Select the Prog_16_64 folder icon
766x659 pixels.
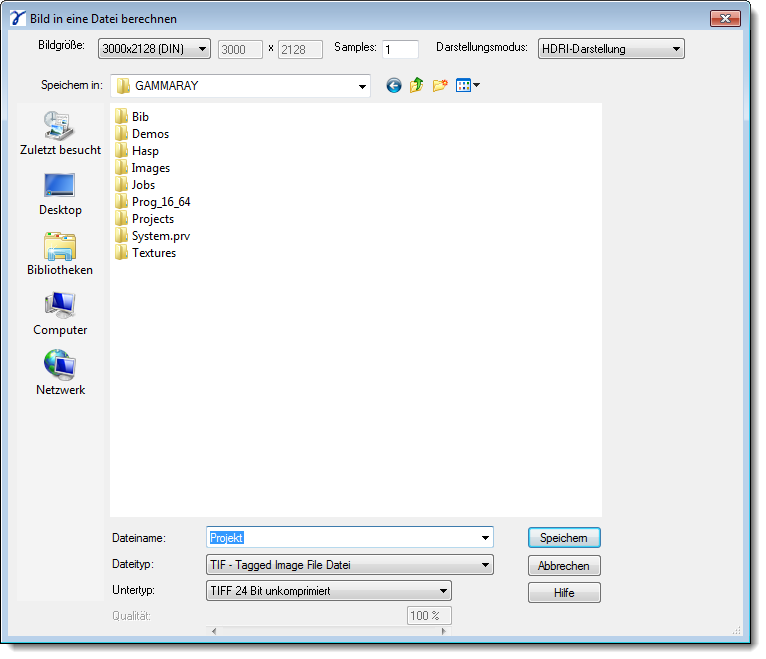click(122, 202)
